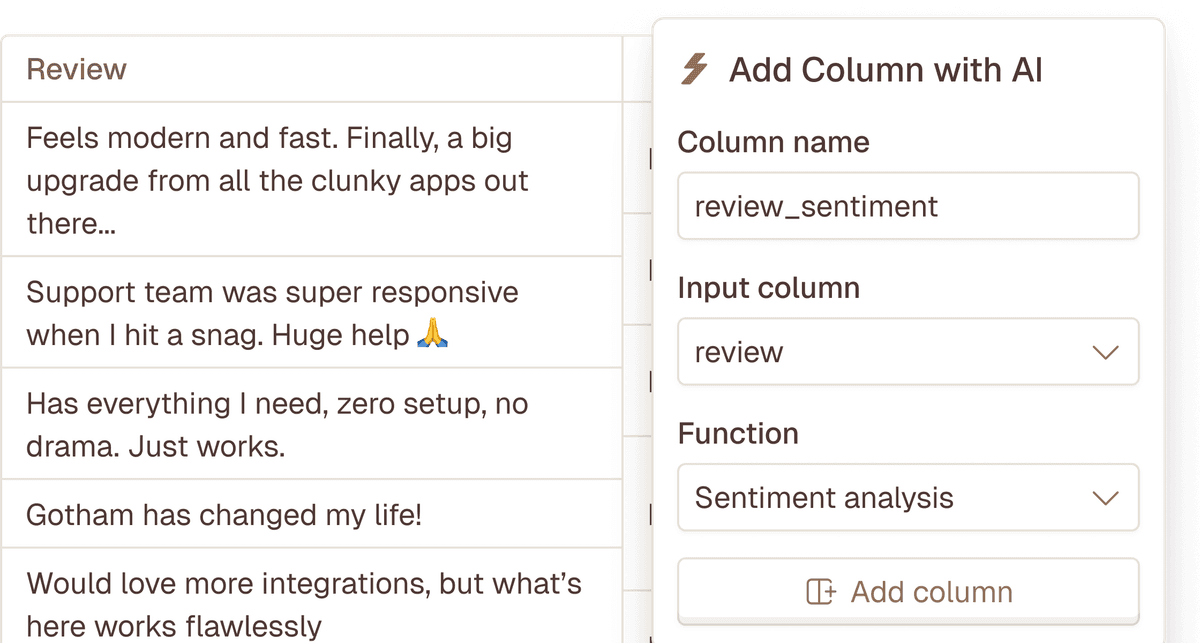1200x643 pixels.
Task: Click the chevron arrow in the Input column field
Action: (1105, 352)
